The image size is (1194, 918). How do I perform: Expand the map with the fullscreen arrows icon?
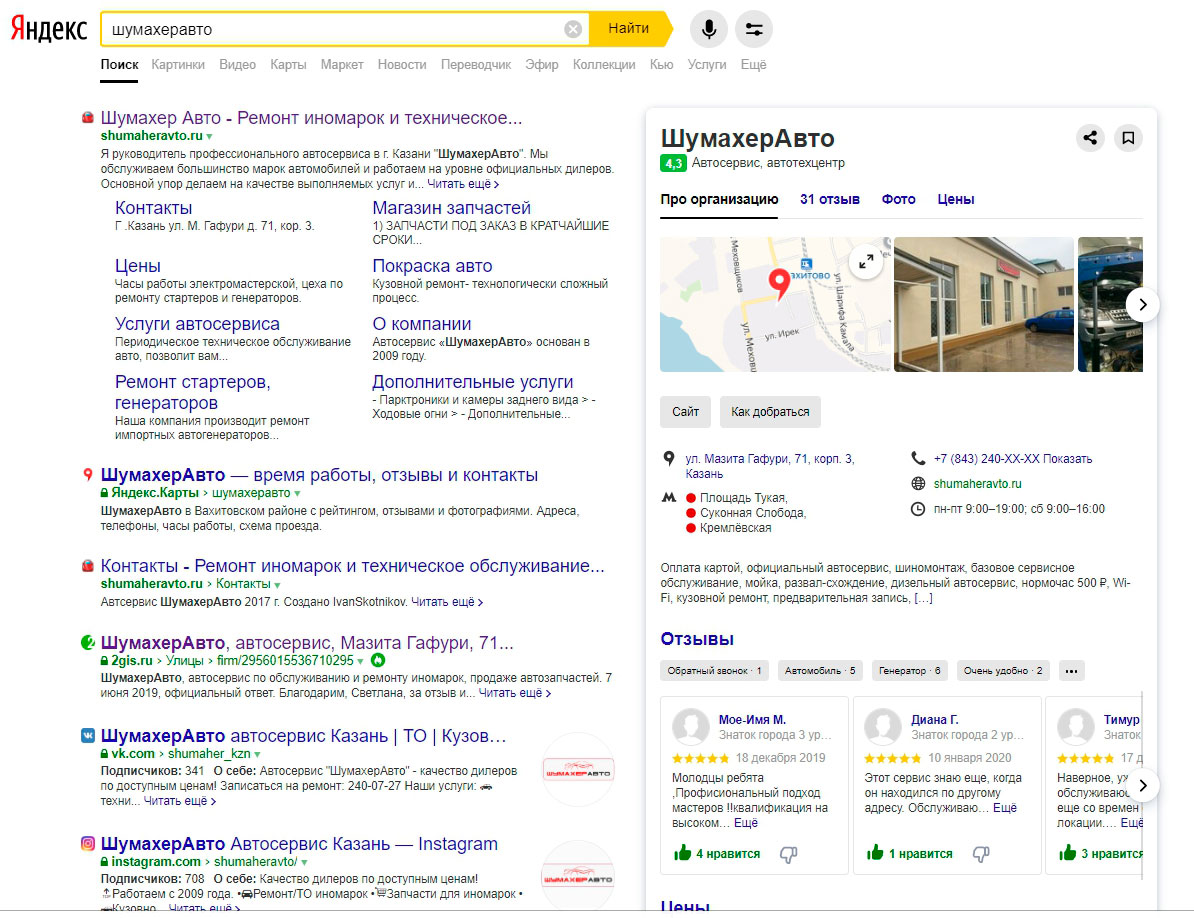(x=867, y=261)
